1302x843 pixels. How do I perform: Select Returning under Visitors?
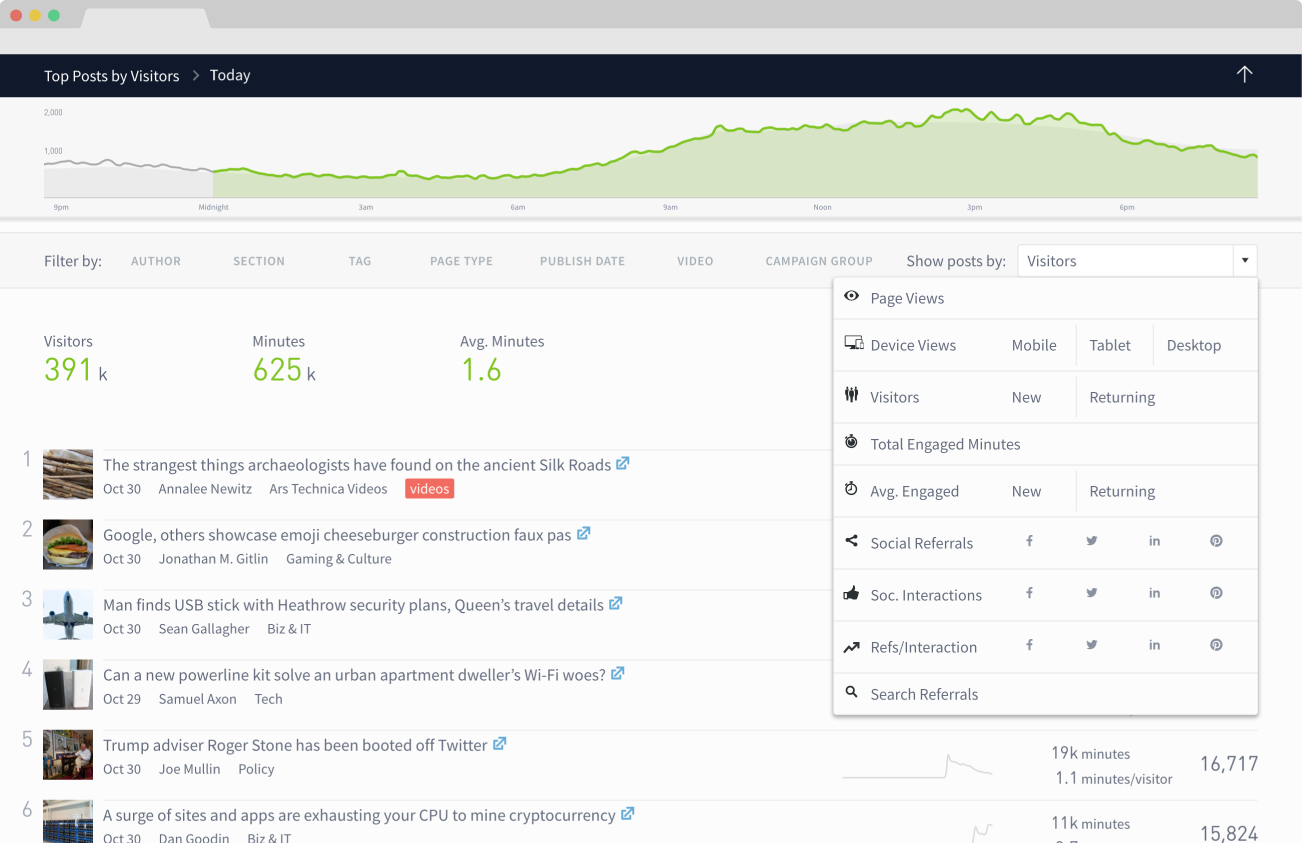pos(1122,396)
